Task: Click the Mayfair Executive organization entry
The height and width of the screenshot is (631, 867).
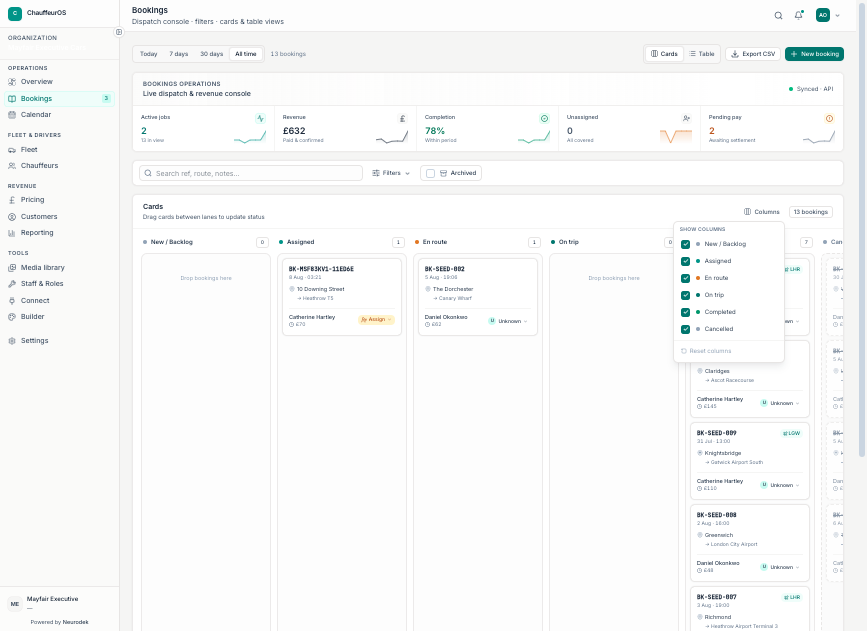Action: click(x=59, y=603)
